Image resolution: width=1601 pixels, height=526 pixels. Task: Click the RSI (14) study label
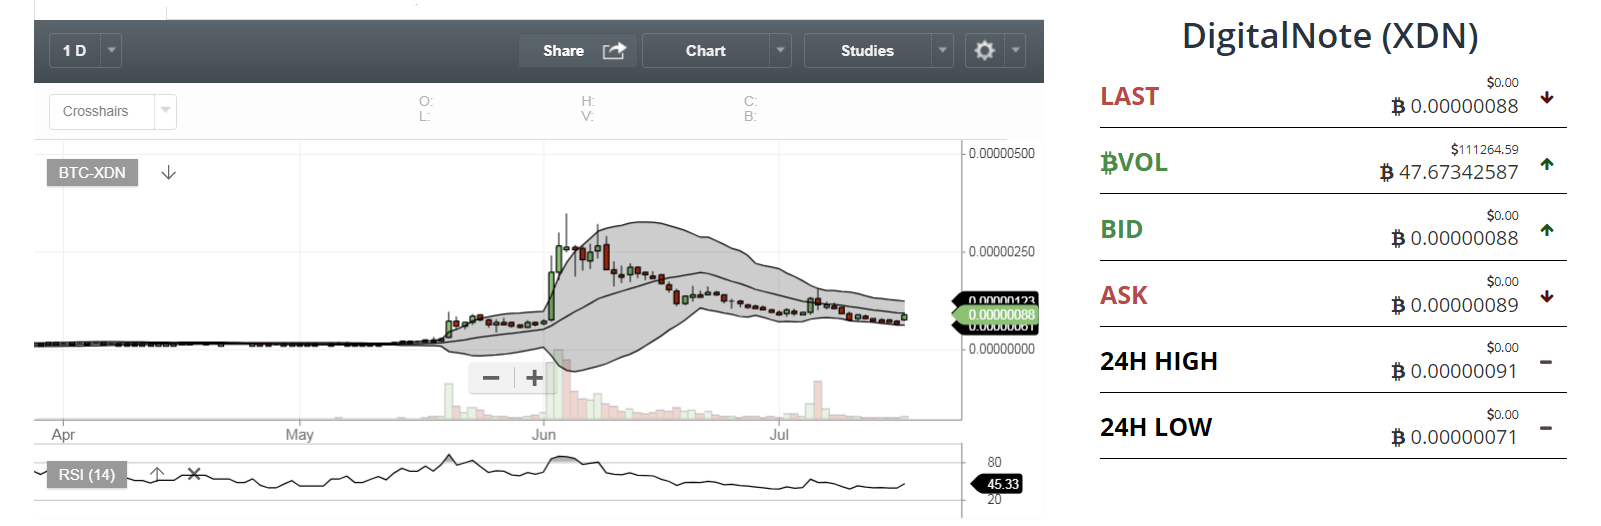[x=87, y=474]
